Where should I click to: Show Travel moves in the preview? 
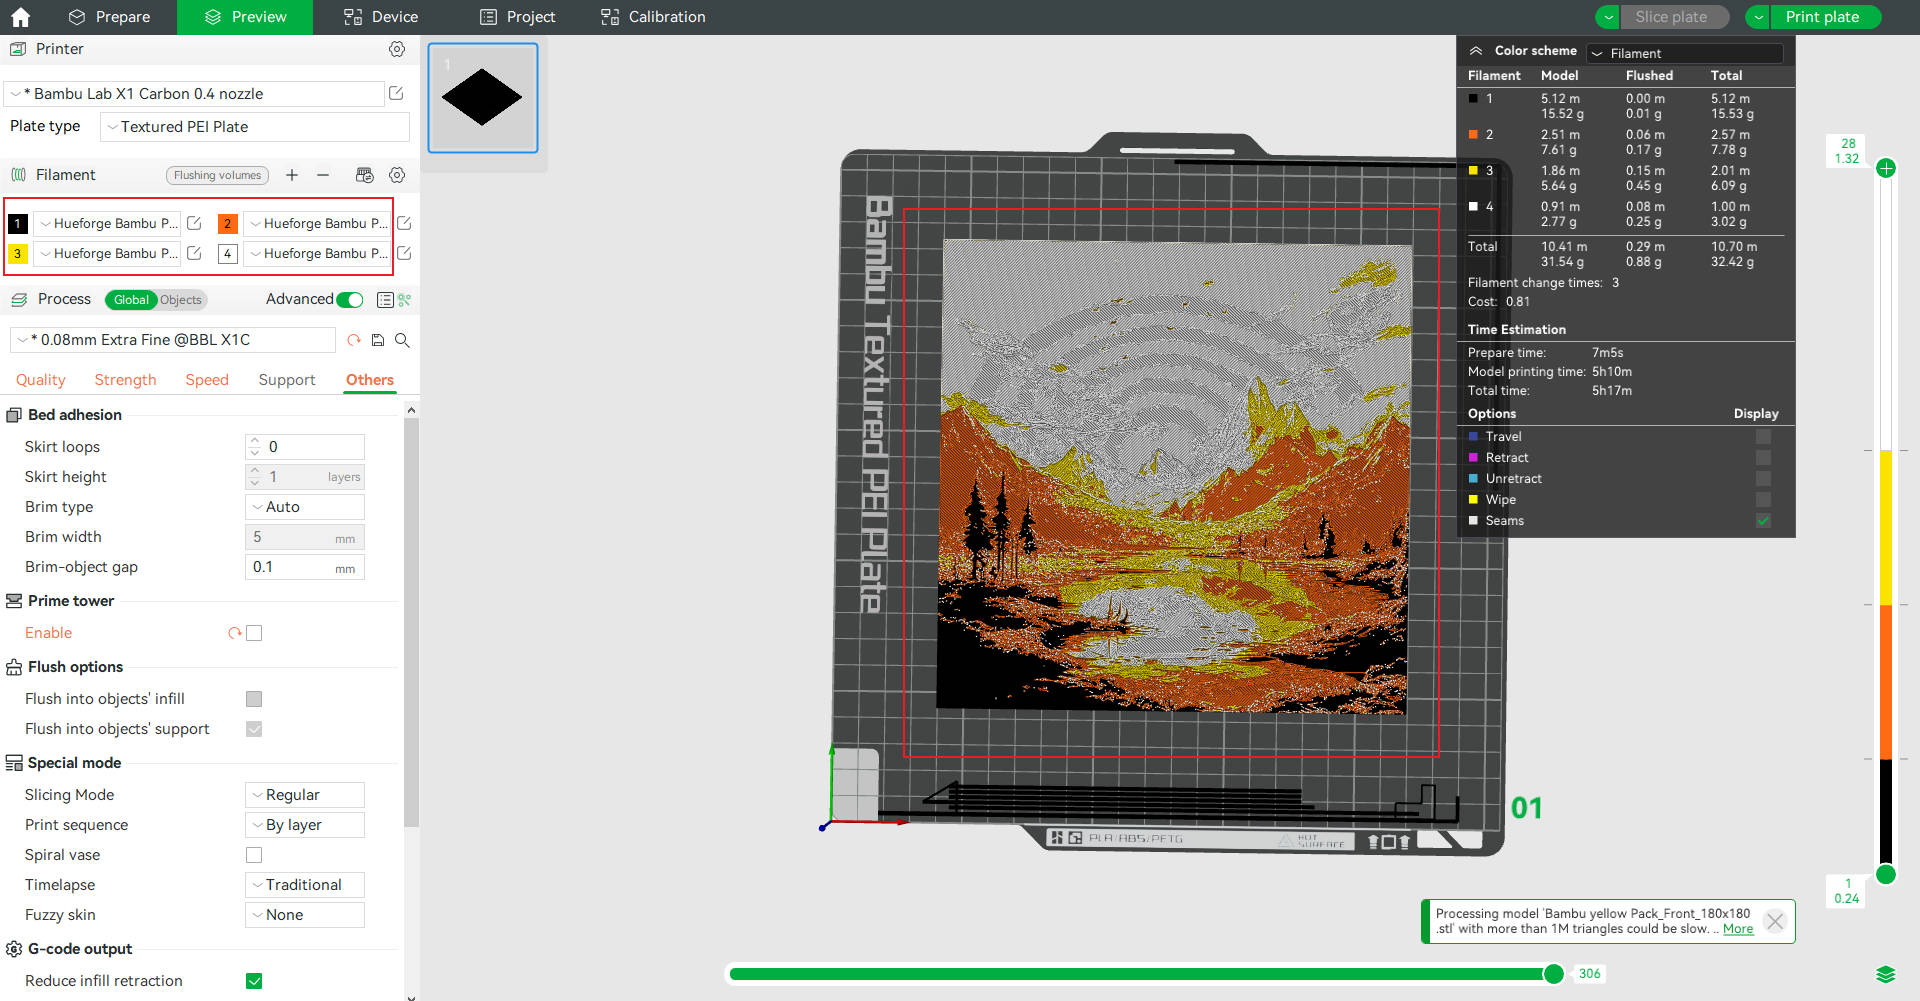1763,437
